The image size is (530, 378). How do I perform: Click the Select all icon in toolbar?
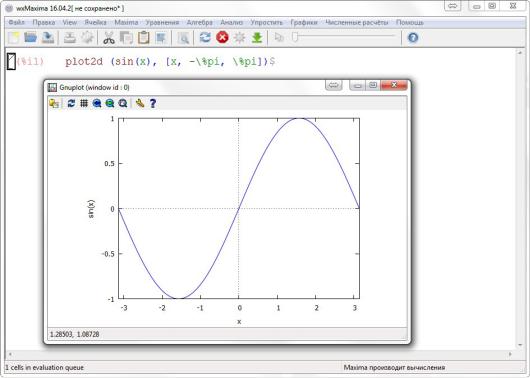point(161,38)
